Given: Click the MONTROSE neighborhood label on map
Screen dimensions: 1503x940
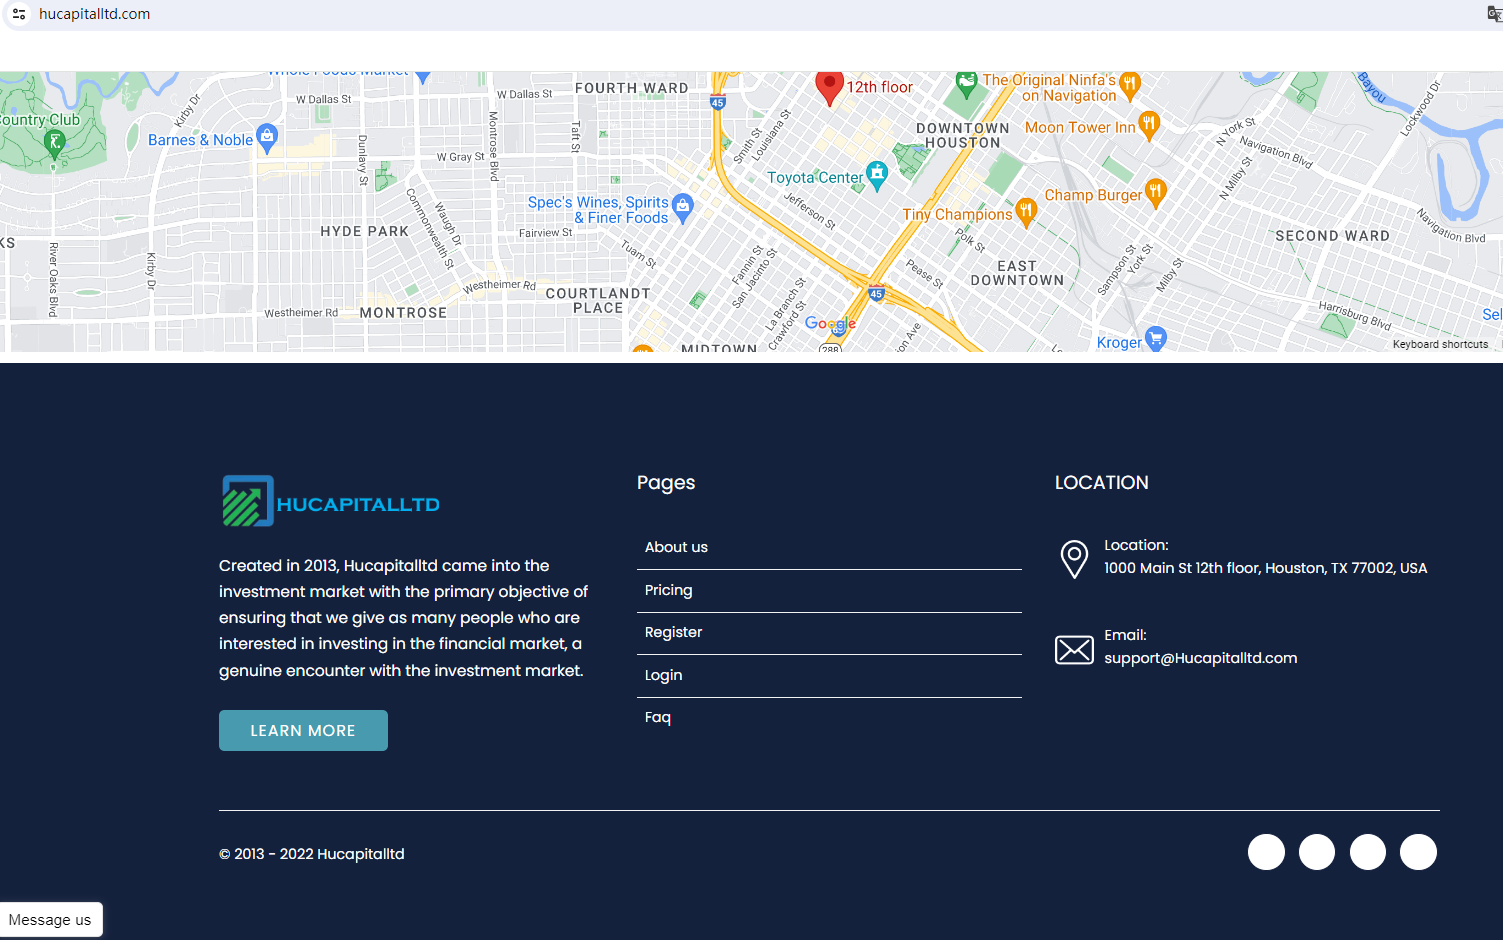Looking at the screenshot, I should tap(403, 313).
